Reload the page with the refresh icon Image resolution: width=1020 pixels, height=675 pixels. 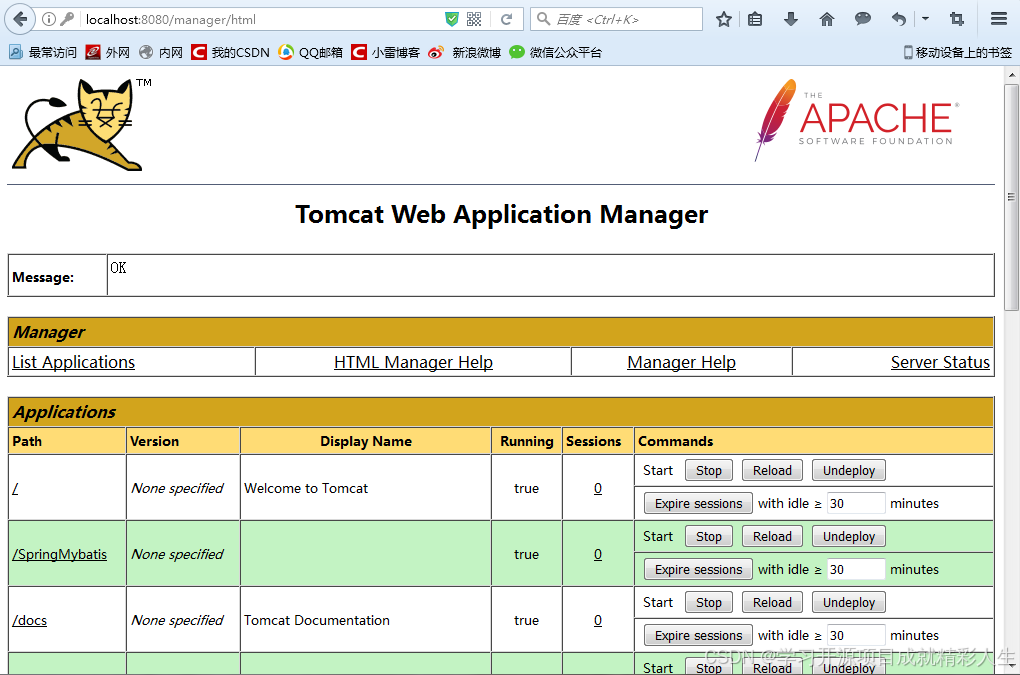pyautogui.click(x=506, y=20)
